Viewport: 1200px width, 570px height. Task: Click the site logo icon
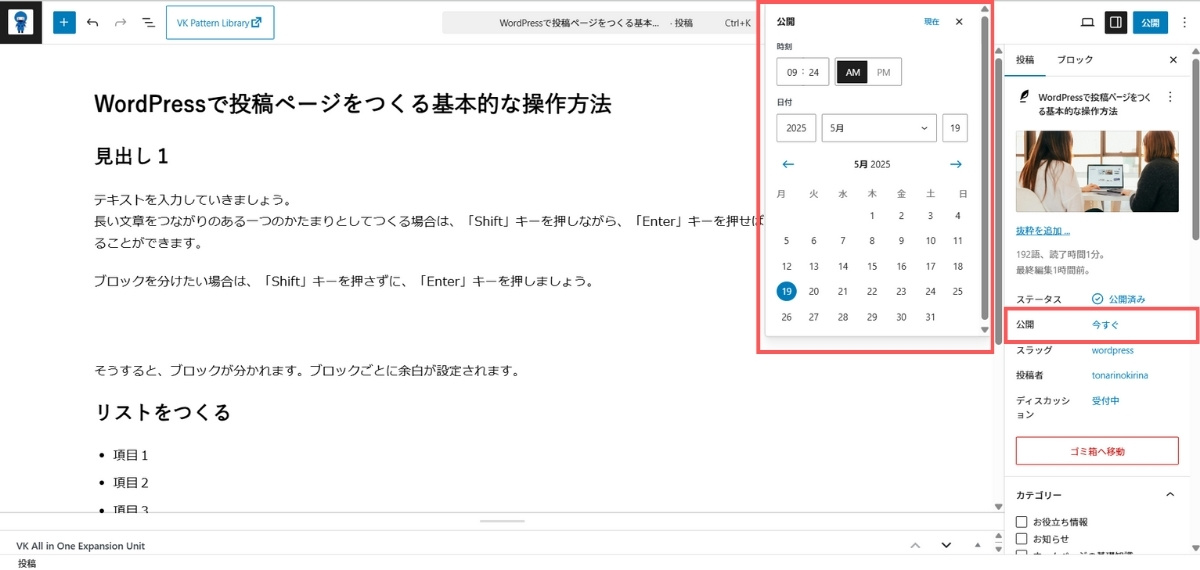(x=21, y=22)
